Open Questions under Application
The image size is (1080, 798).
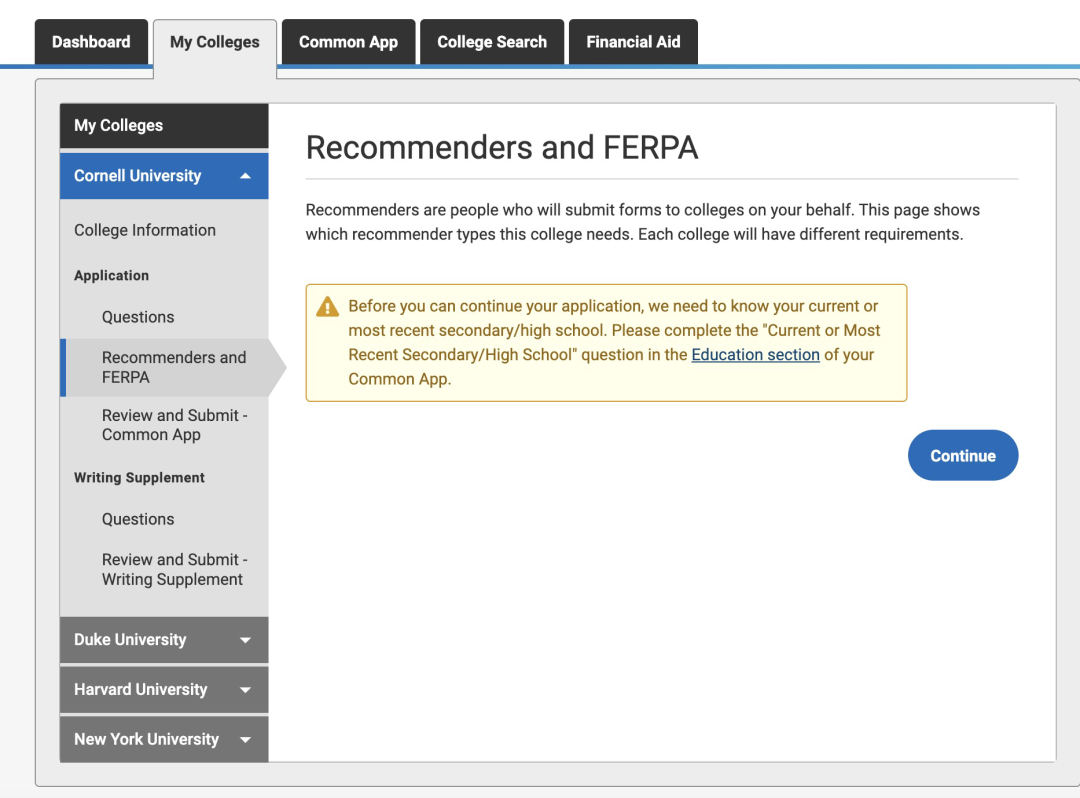(138, 317)
